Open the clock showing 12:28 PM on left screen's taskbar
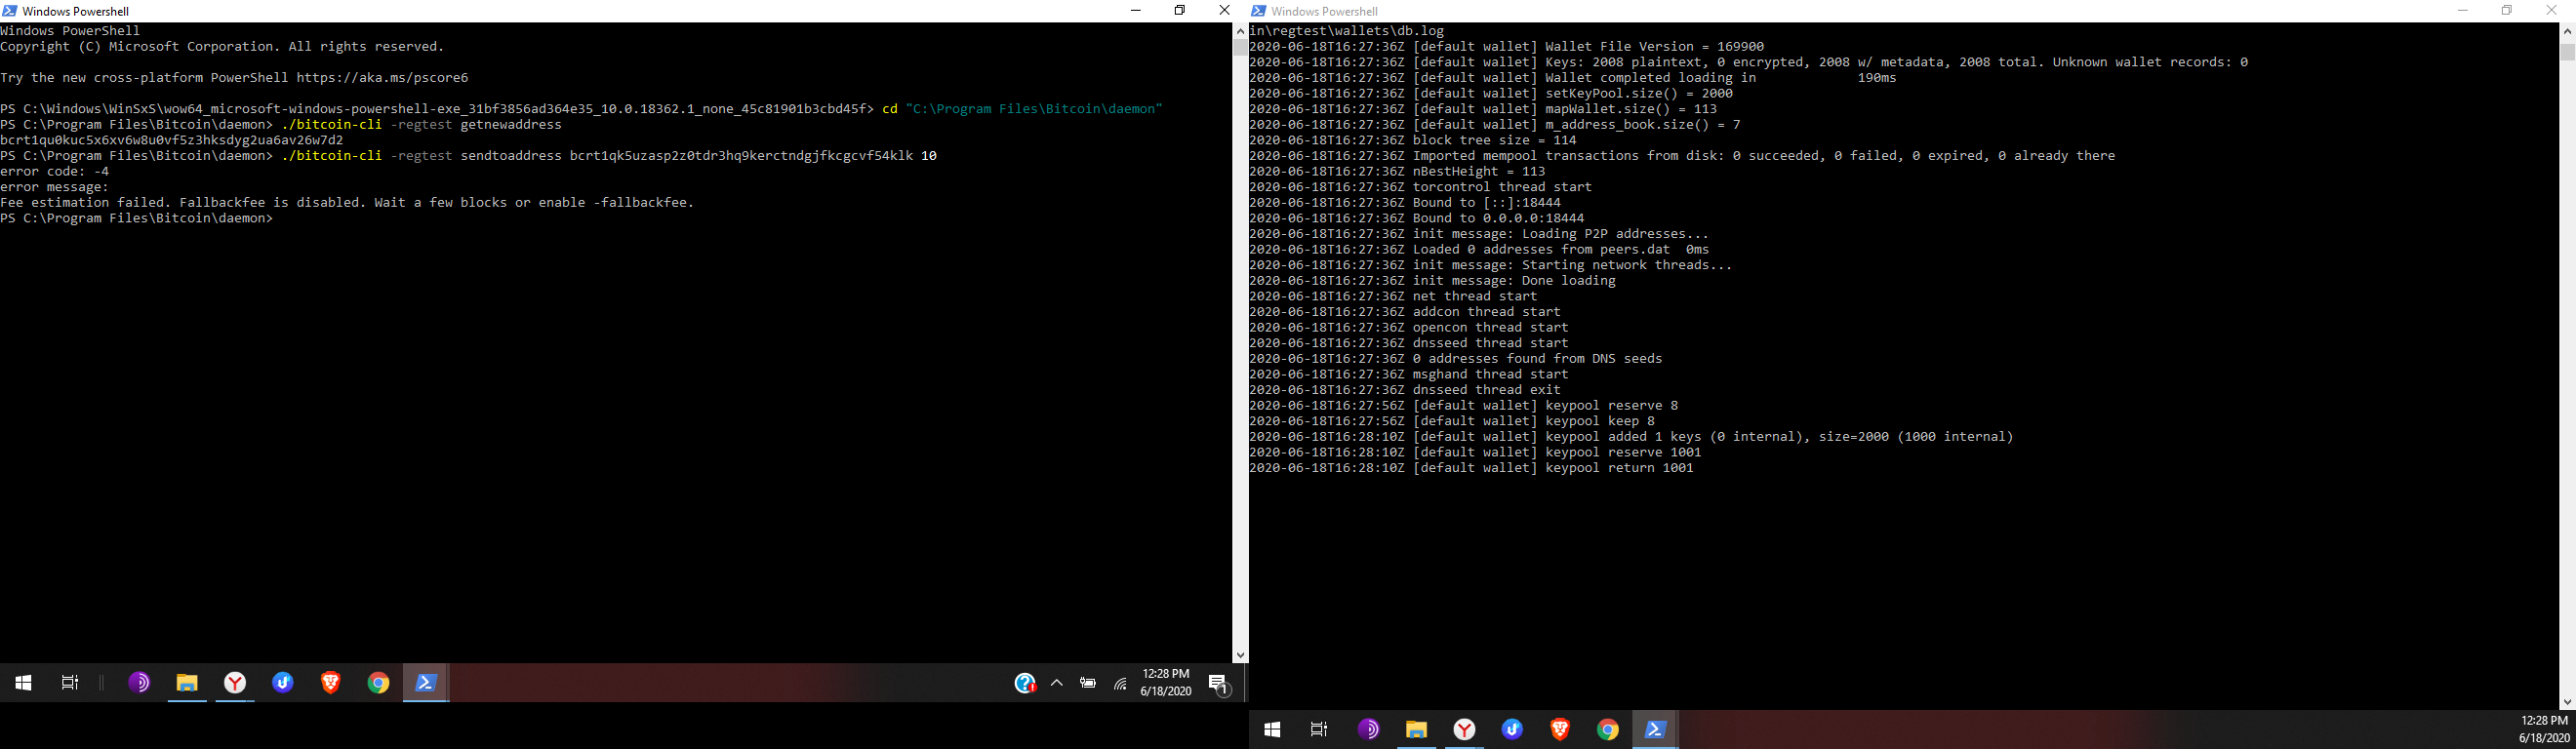This screenshot has height=749, width=2576. click(1166, 683)
